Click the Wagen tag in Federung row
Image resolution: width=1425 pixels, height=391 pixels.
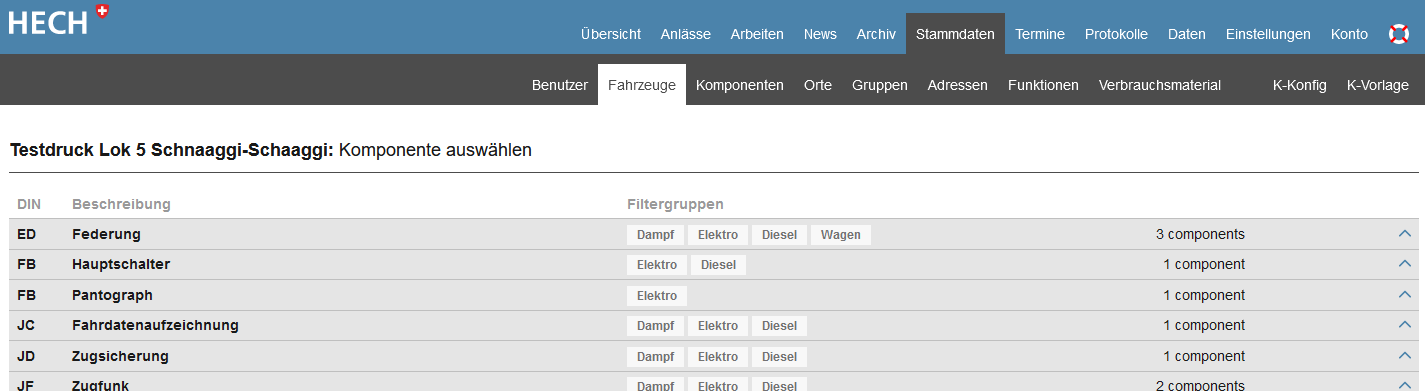point(841,235)
